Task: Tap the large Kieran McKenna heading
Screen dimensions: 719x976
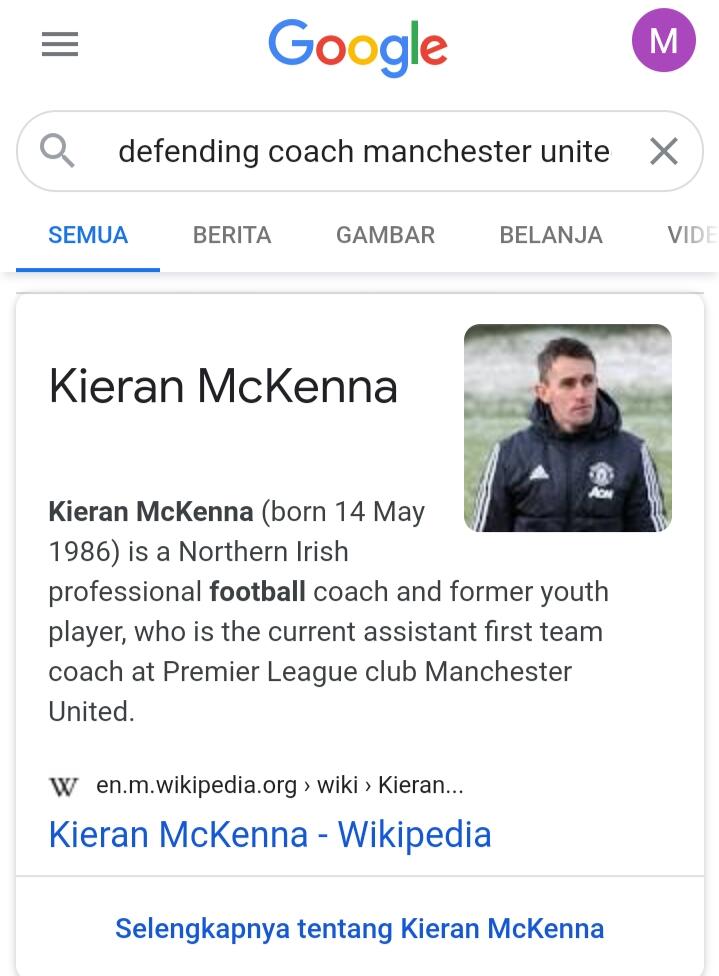Action: (223, 386)
